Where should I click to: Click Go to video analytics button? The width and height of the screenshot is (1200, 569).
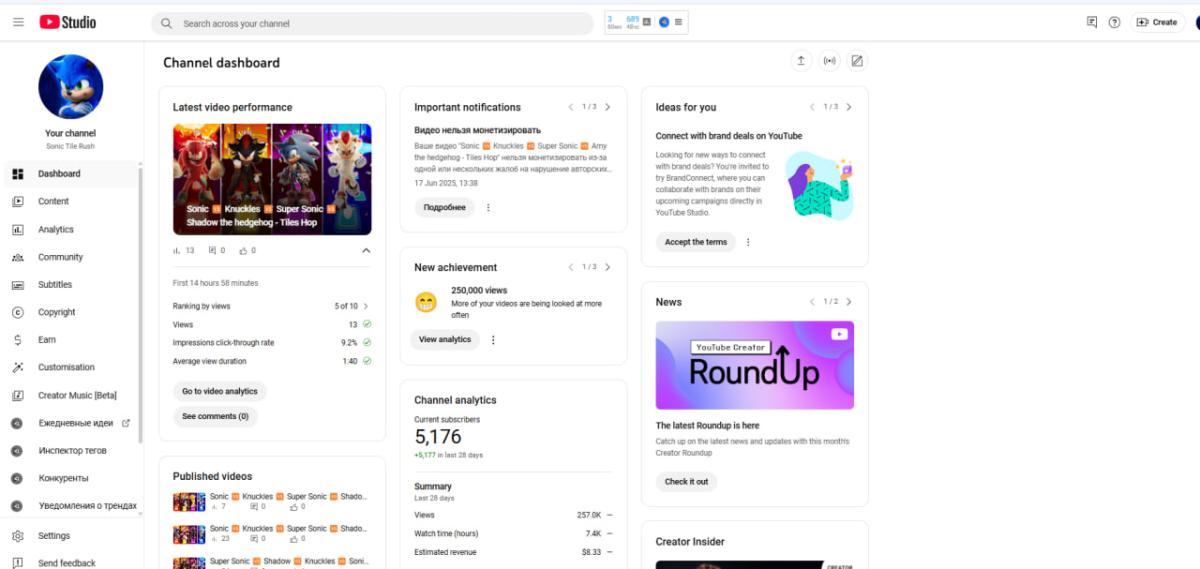pyautogui.click(x=220, y=392)
